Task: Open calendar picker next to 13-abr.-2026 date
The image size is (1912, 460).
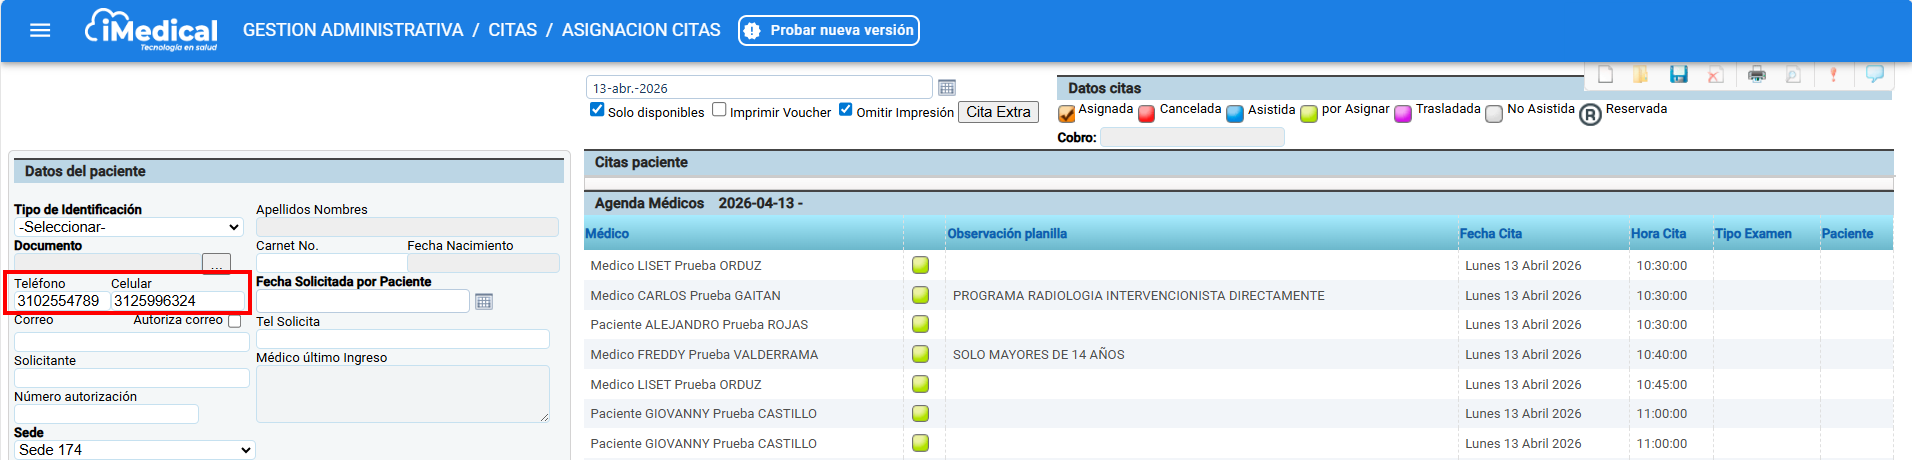Action: tap(947, 88)
